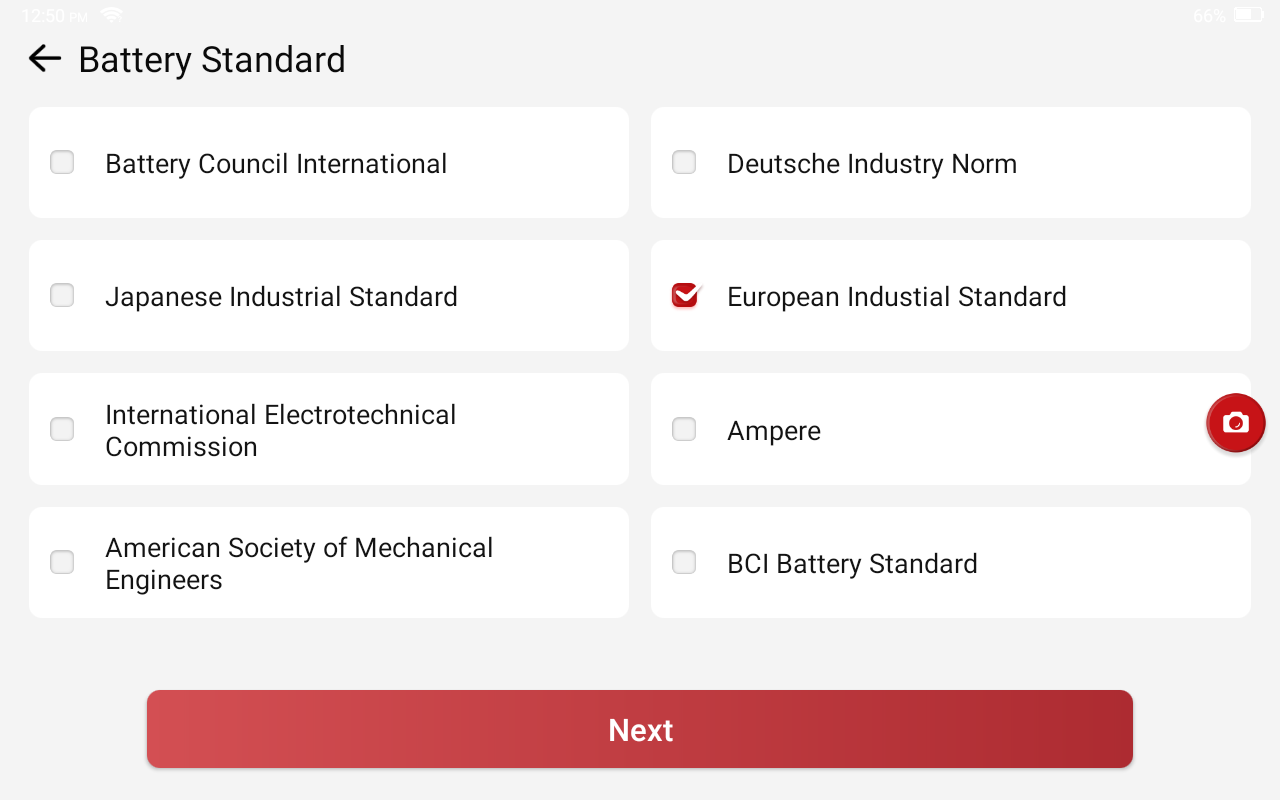Tick the Japanese Industrial Standard checkbox
Screen dimensions: 1280x800
coord(62,295)
